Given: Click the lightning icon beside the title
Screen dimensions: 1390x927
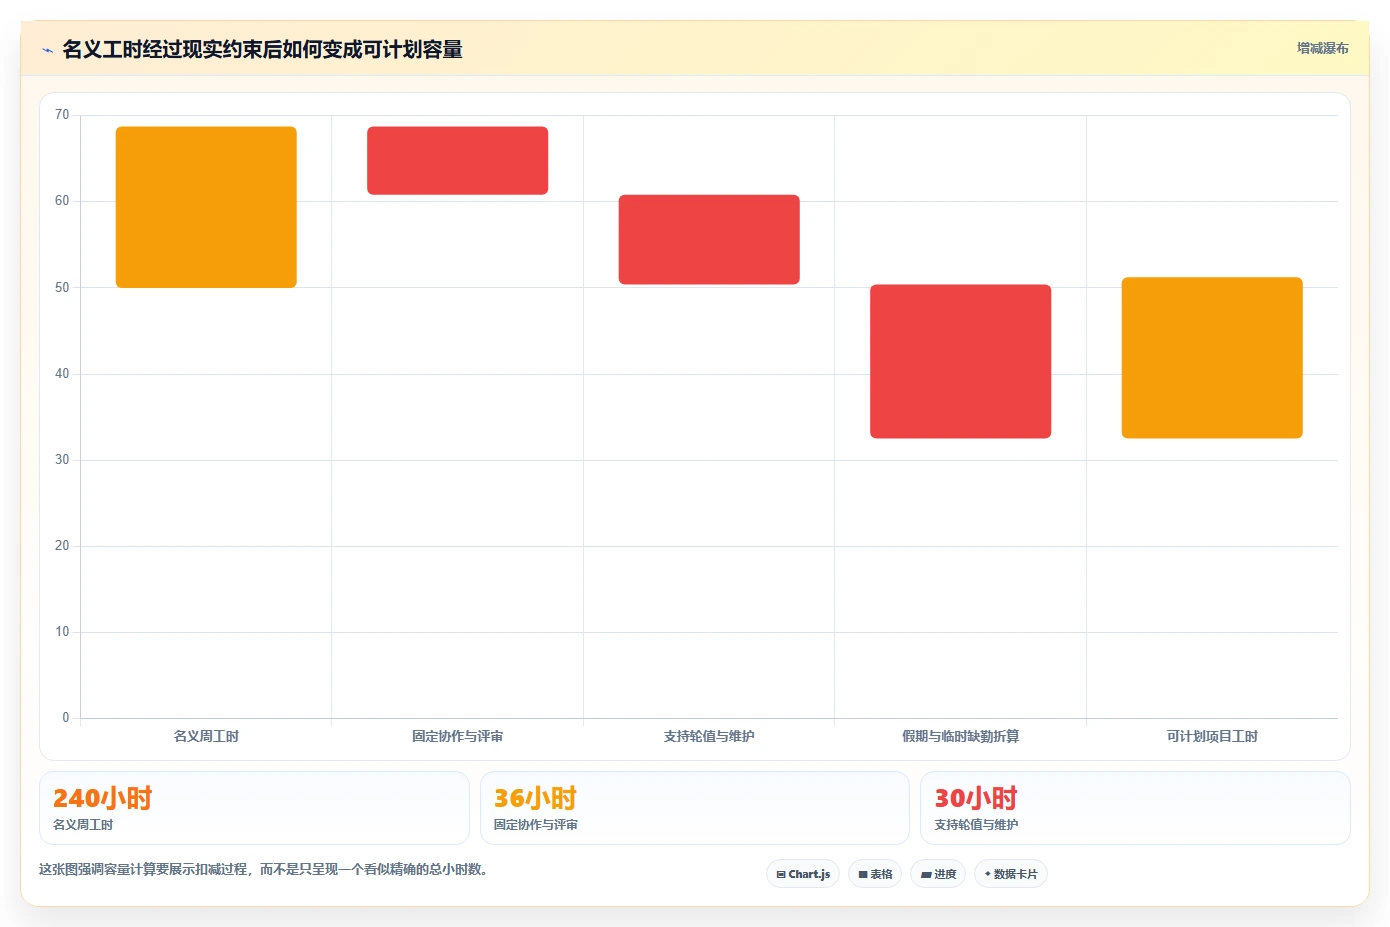Looking at the screenshot, I should tap(47, 50).
